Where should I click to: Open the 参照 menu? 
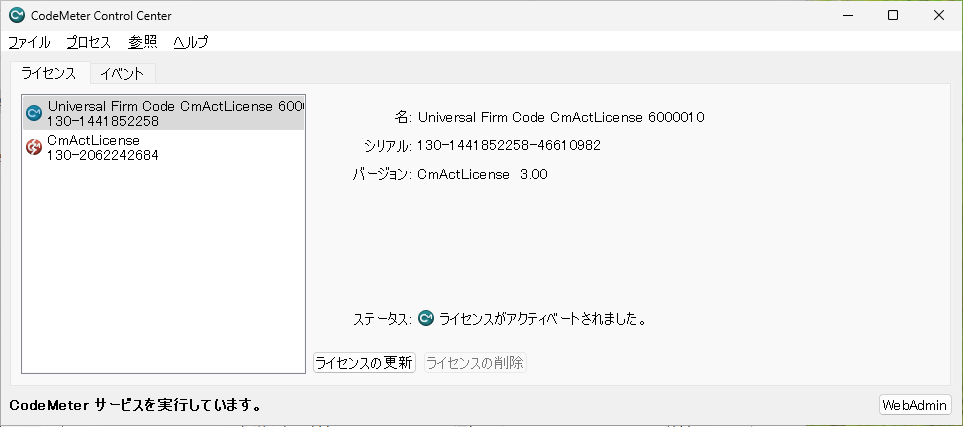click(143, 42)
